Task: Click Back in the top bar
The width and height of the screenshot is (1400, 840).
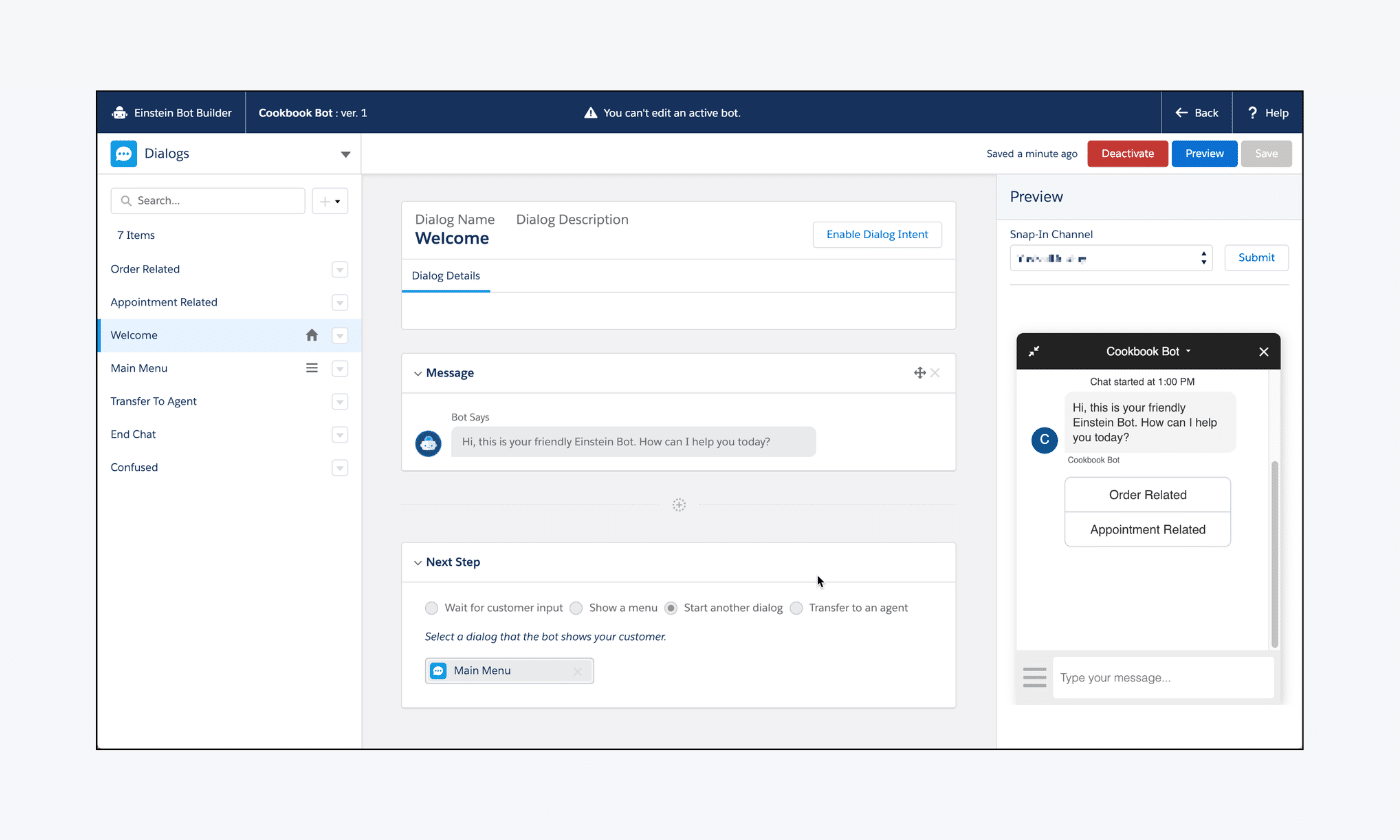Action: tap(1197, 113)
